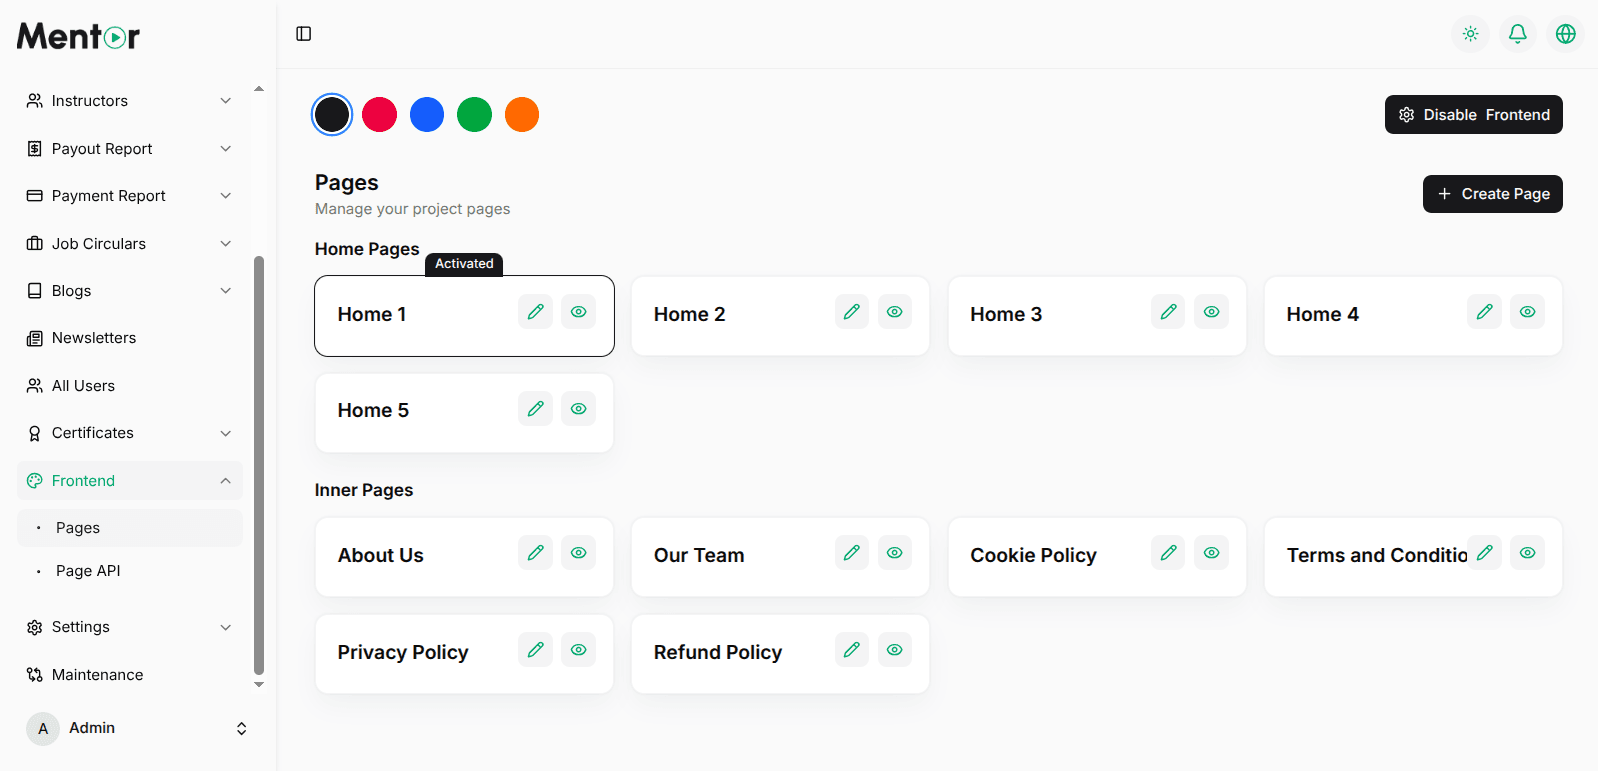Open the Pages menu under Frontend
Screen dimensions: 1598x771
pos(80,527)
